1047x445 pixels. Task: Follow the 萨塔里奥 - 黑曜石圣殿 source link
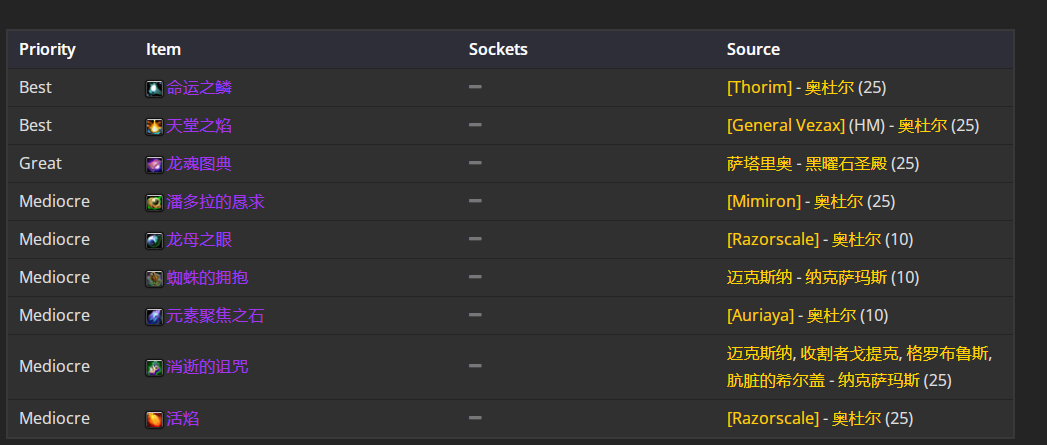tap(807, 164)
